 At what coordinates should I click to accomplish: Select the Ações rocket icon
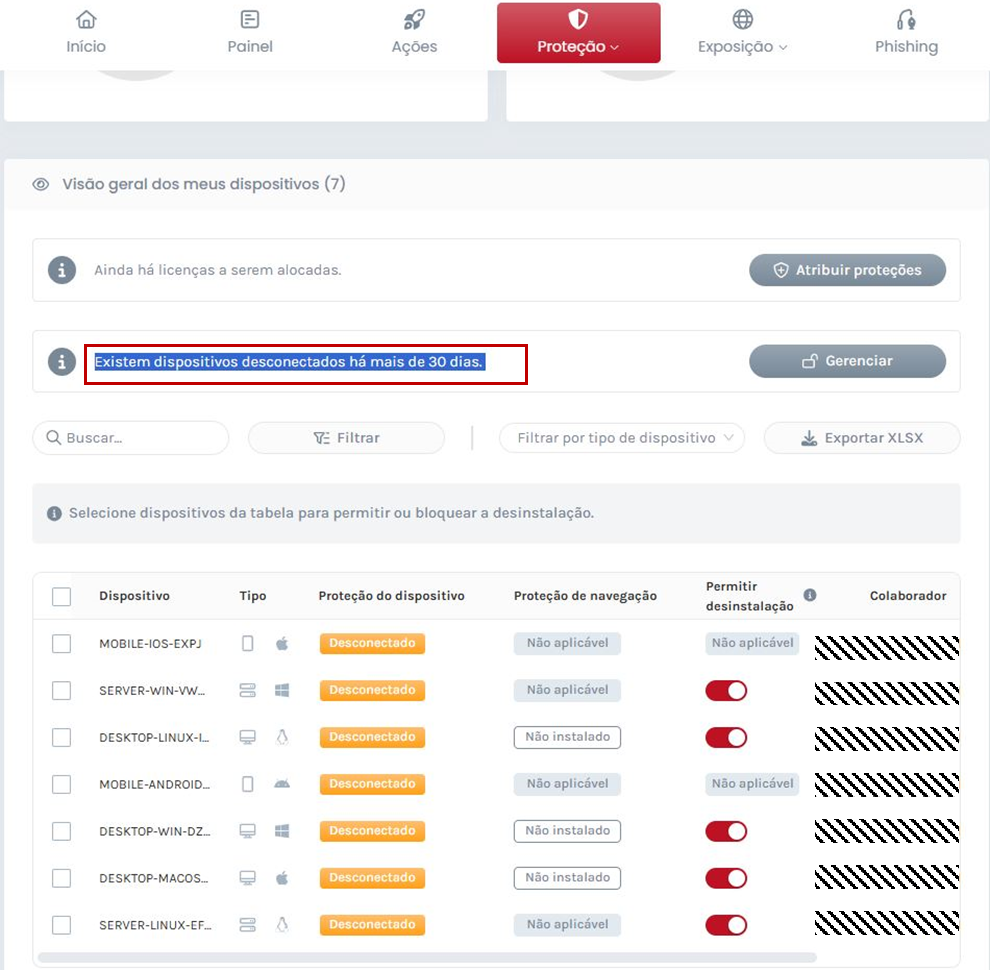[x=414, y=17]
